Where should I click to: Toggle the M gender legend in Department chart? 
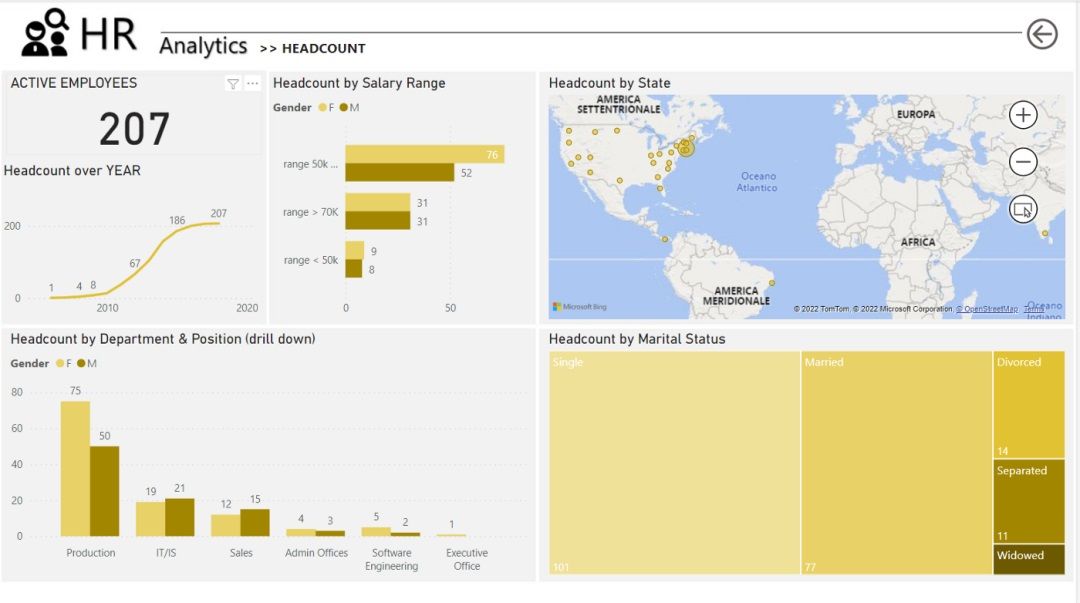[87, 363]
